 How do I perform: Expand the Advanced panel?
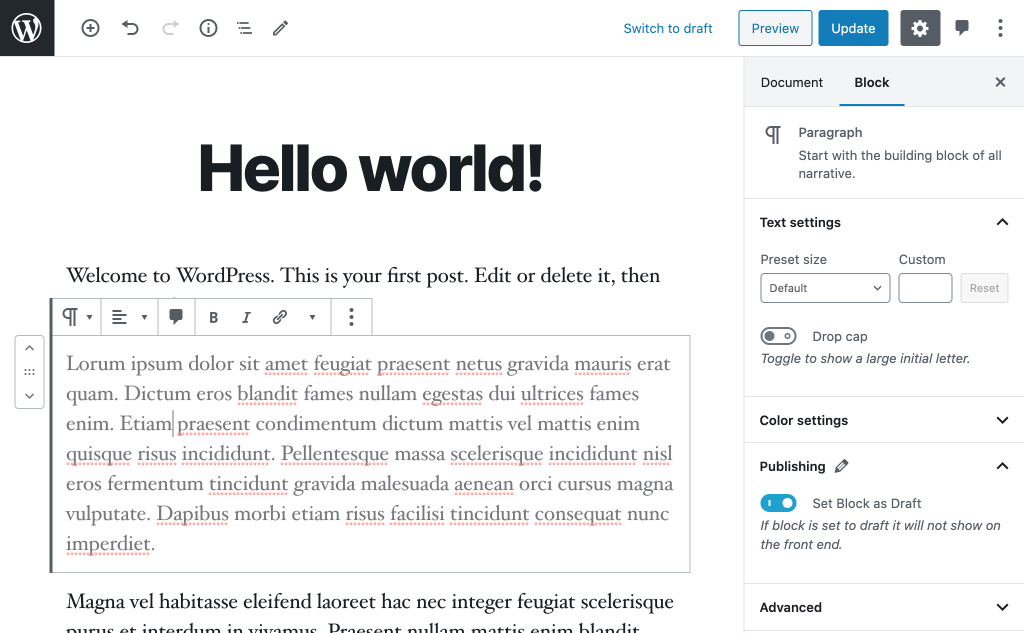tap(884, 607)
